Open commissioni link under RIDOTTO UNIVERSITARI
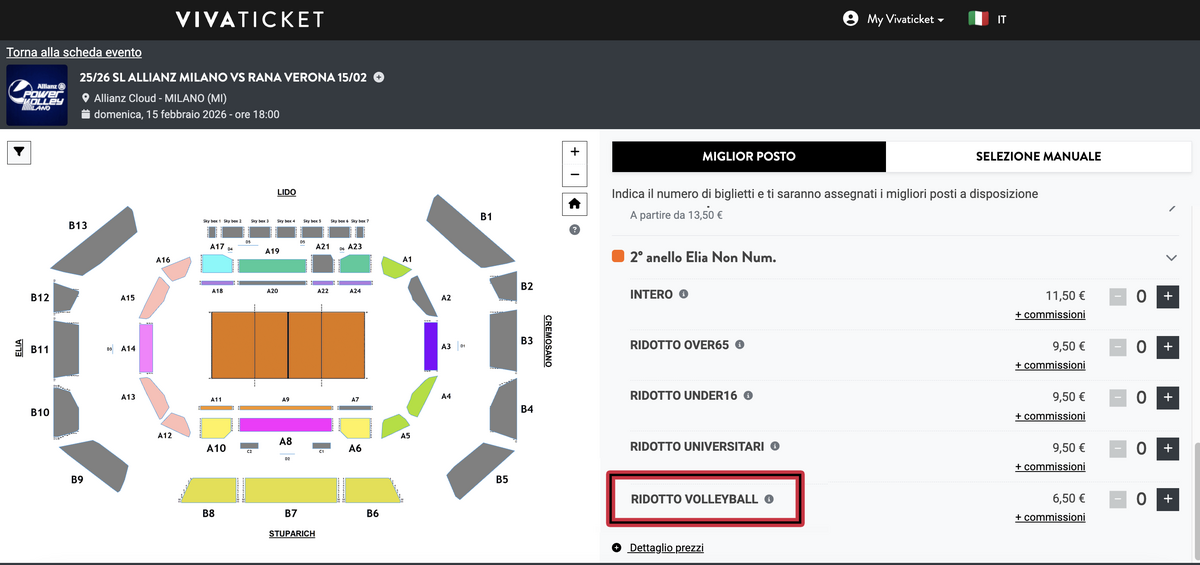This screenshot has height=565, width=1200. click(1049, 467)
